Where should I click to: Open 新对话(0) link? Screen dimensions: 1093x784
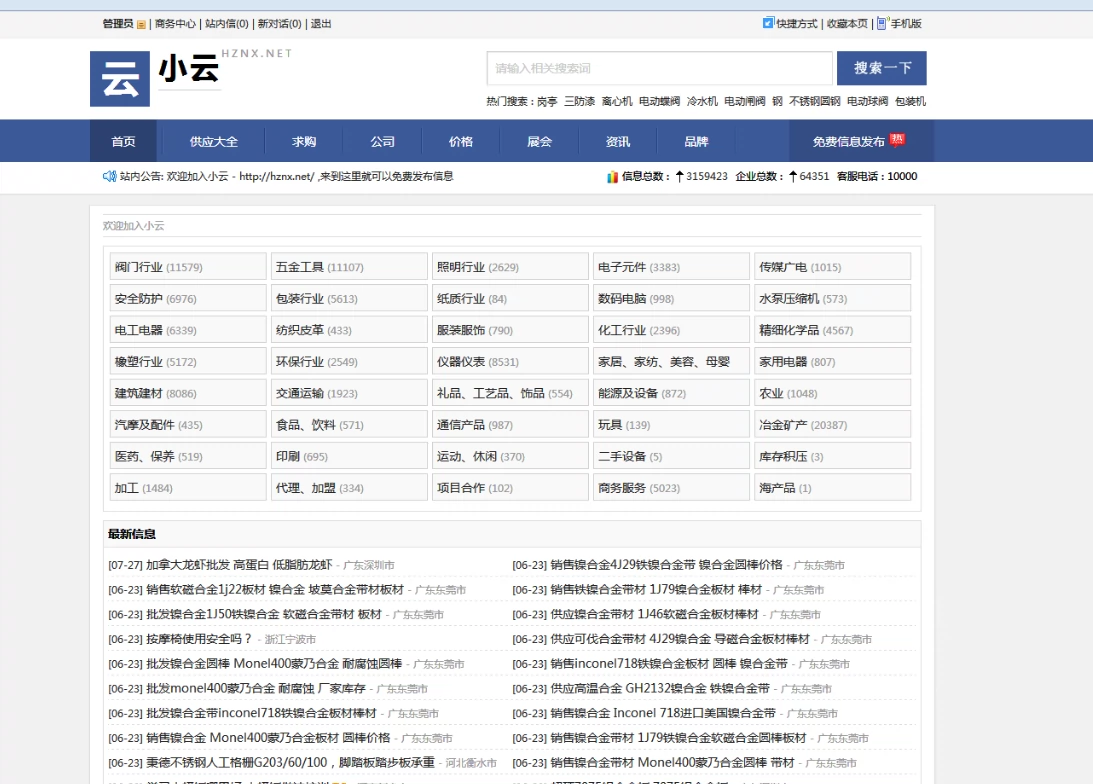[x=280, y=24]
